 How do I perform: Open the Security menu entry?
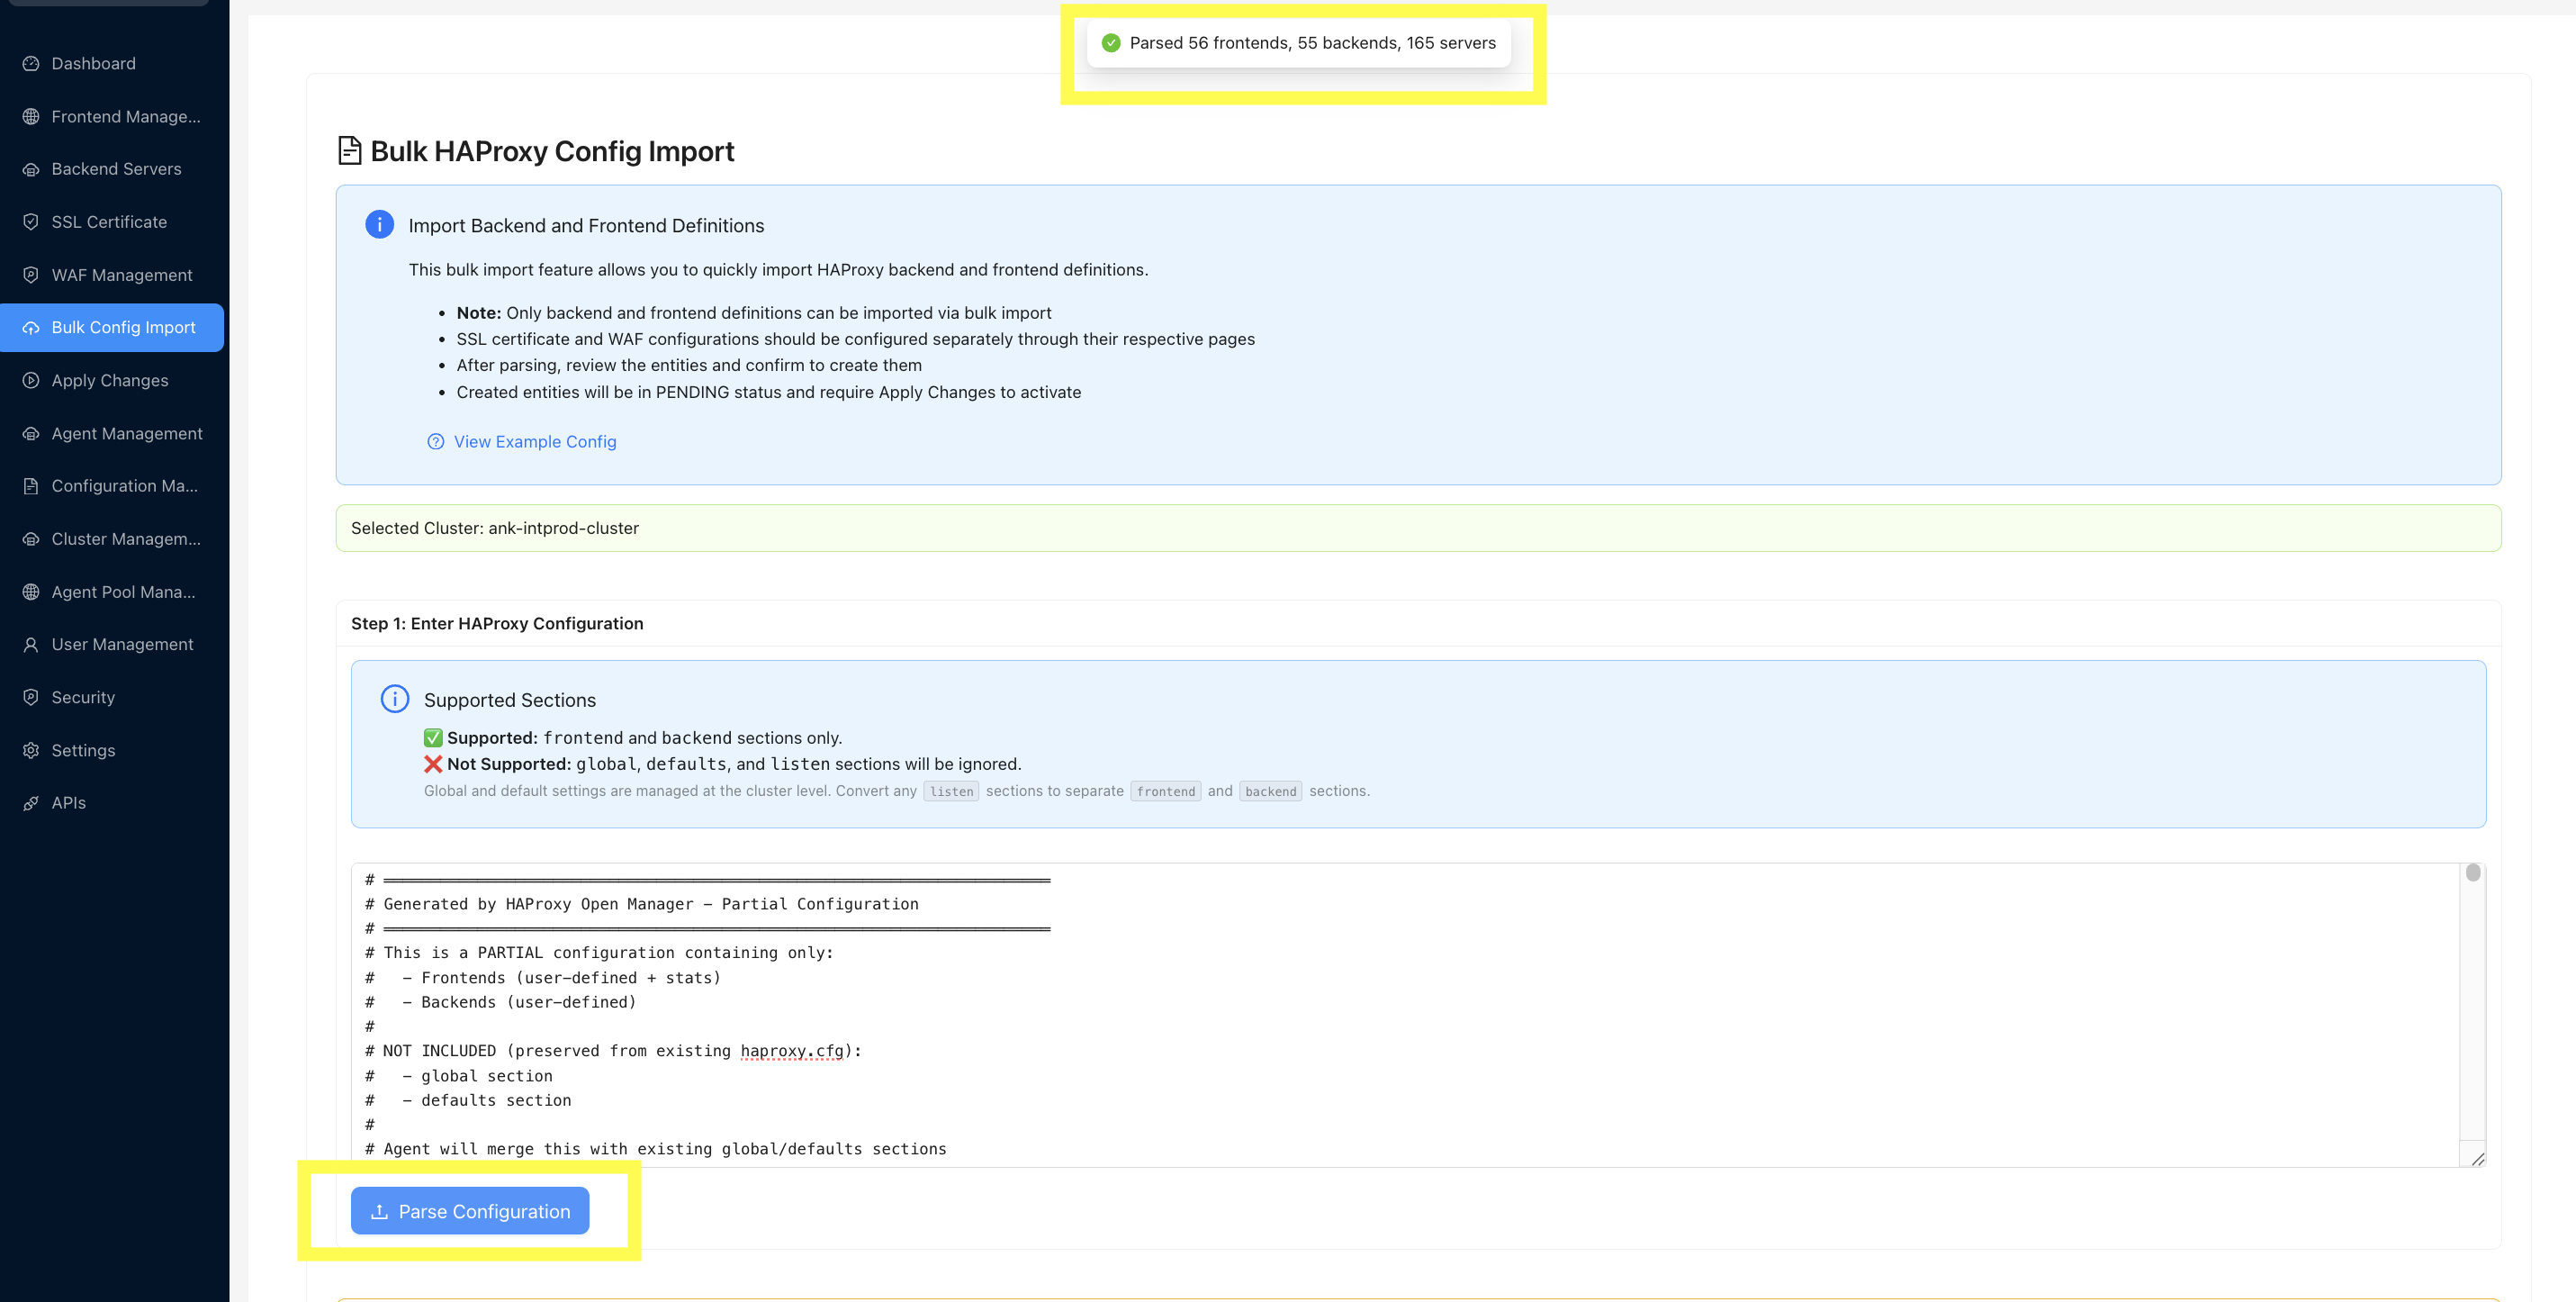click(x=112, y=697)
